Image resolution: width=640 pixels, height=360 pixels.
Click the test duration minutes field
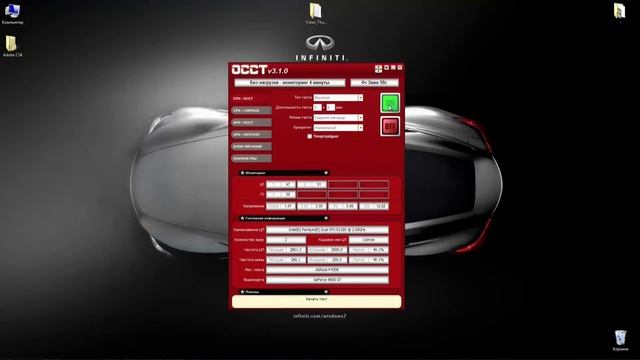point(331,107)
